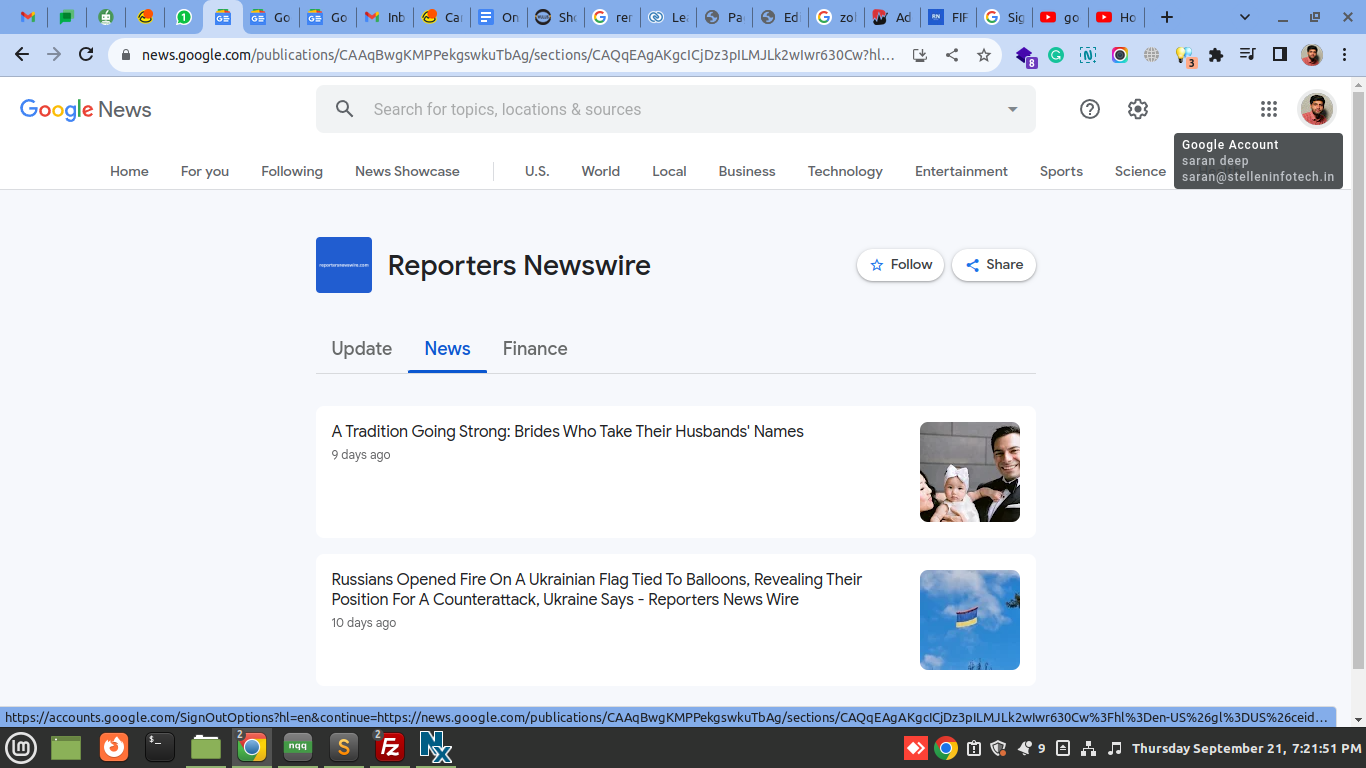Bookmark this page with the star icon
Screen dimensions: 1366x768
(984, 55)
